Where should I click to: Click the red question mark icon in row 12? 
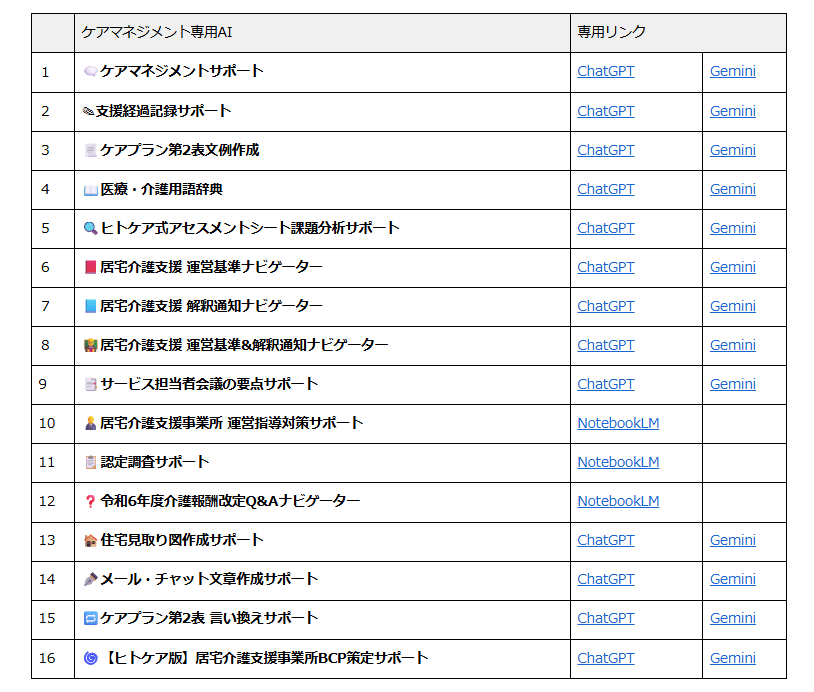point(90,501)
